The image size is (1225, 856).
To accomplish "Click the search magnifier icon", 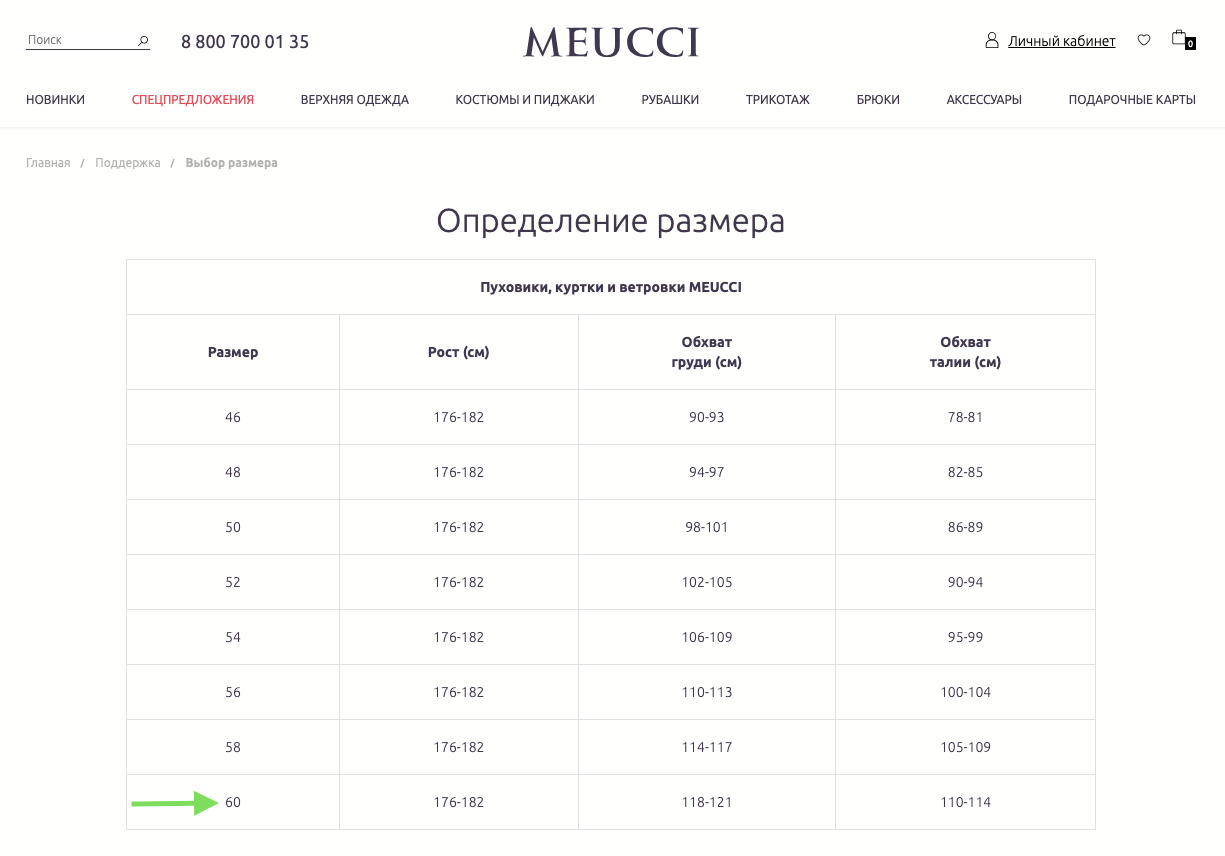I will click(143, 41).
